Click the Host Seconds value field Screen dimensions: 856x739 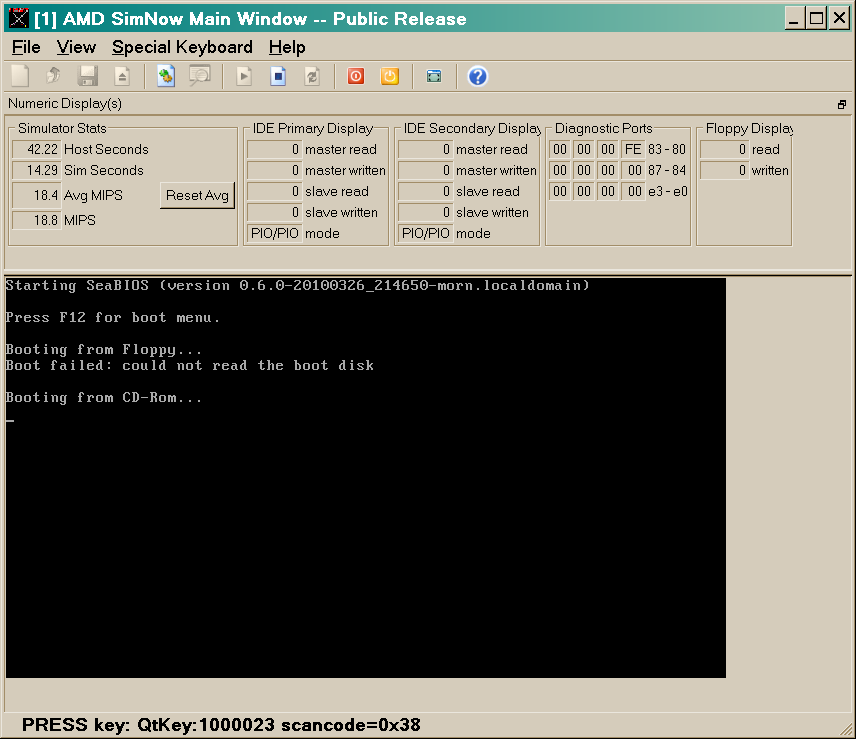pyautogui.click(x=37, y=149)
